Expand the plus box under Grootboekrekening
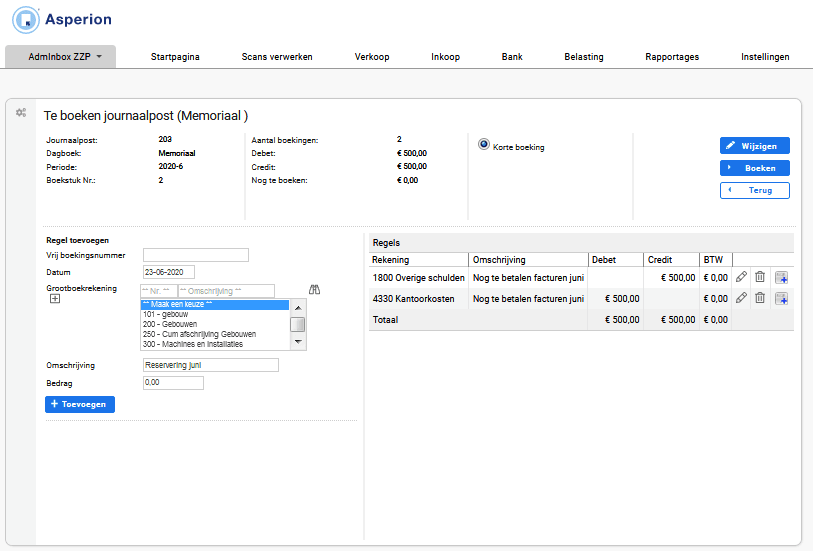Viewport: 813px width, 551px height. pos(55,299)
